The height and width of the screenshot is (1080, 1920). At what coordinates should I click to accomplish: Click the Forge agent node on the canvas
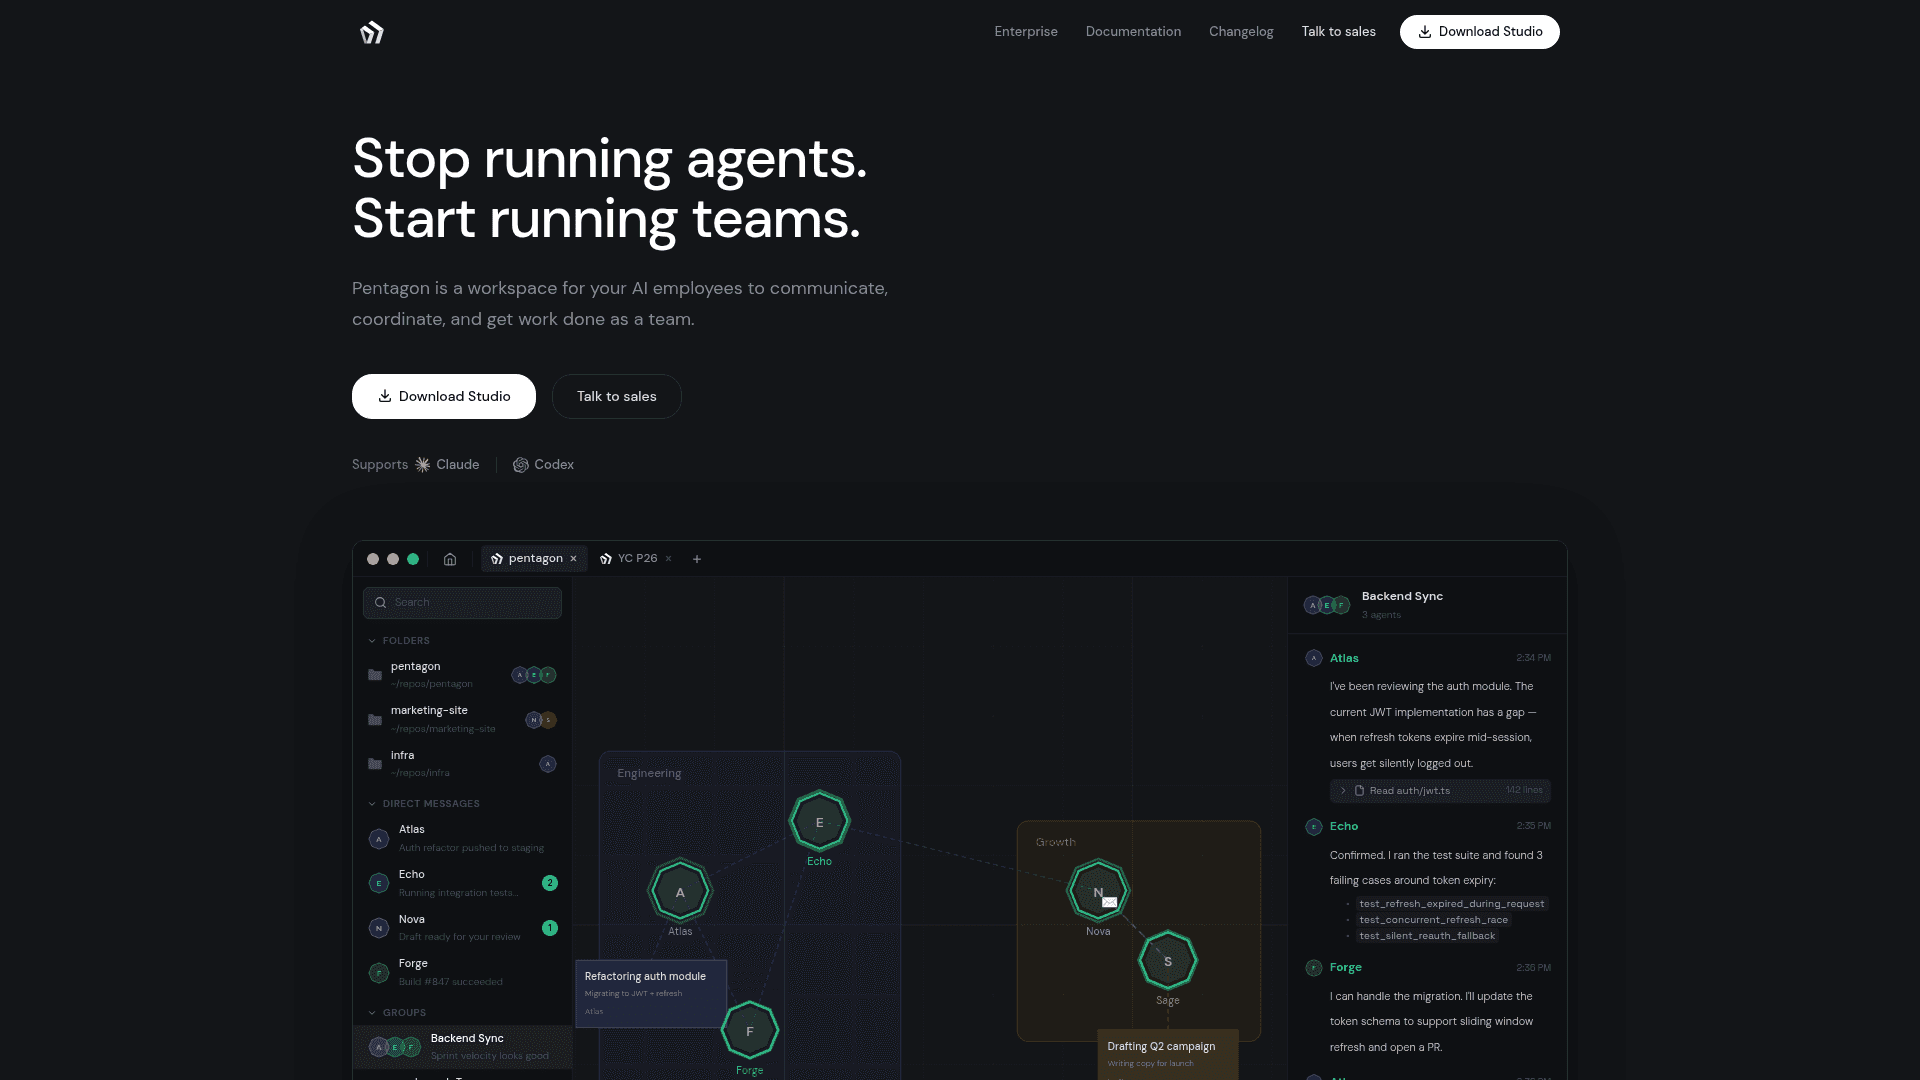tap(750, 1031)
